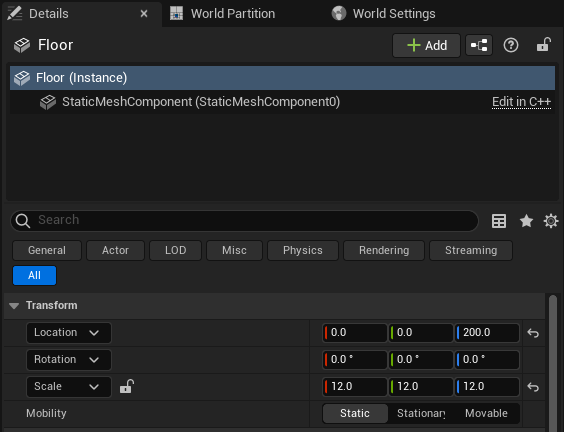Reset Scale to default arrow icon

(x=533, y=387)
